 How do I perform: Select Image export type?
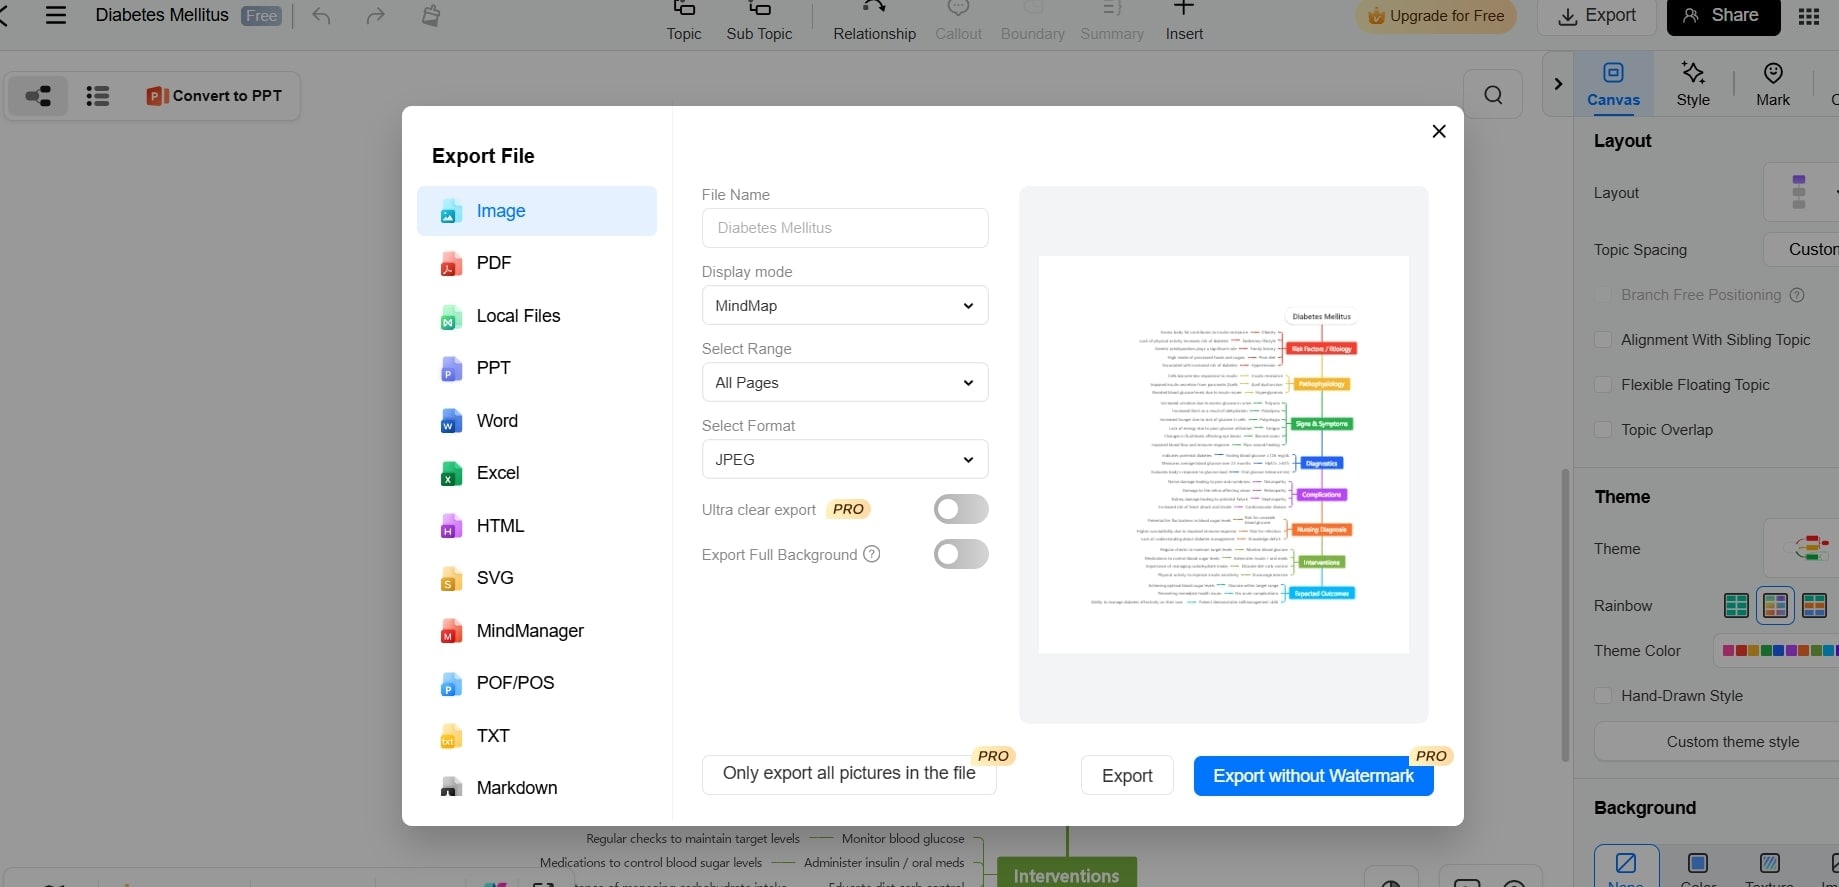[537, 211]
